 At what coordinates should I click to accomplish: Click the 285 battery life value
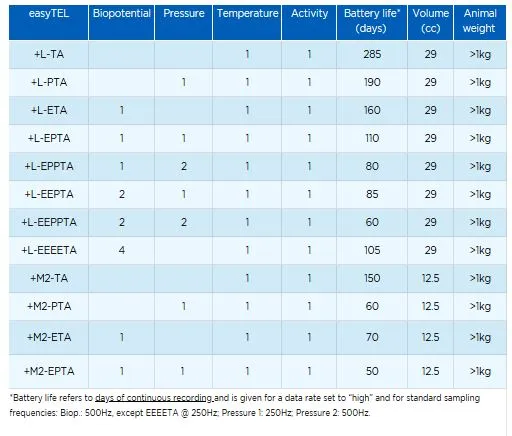(x=372, y=54)
